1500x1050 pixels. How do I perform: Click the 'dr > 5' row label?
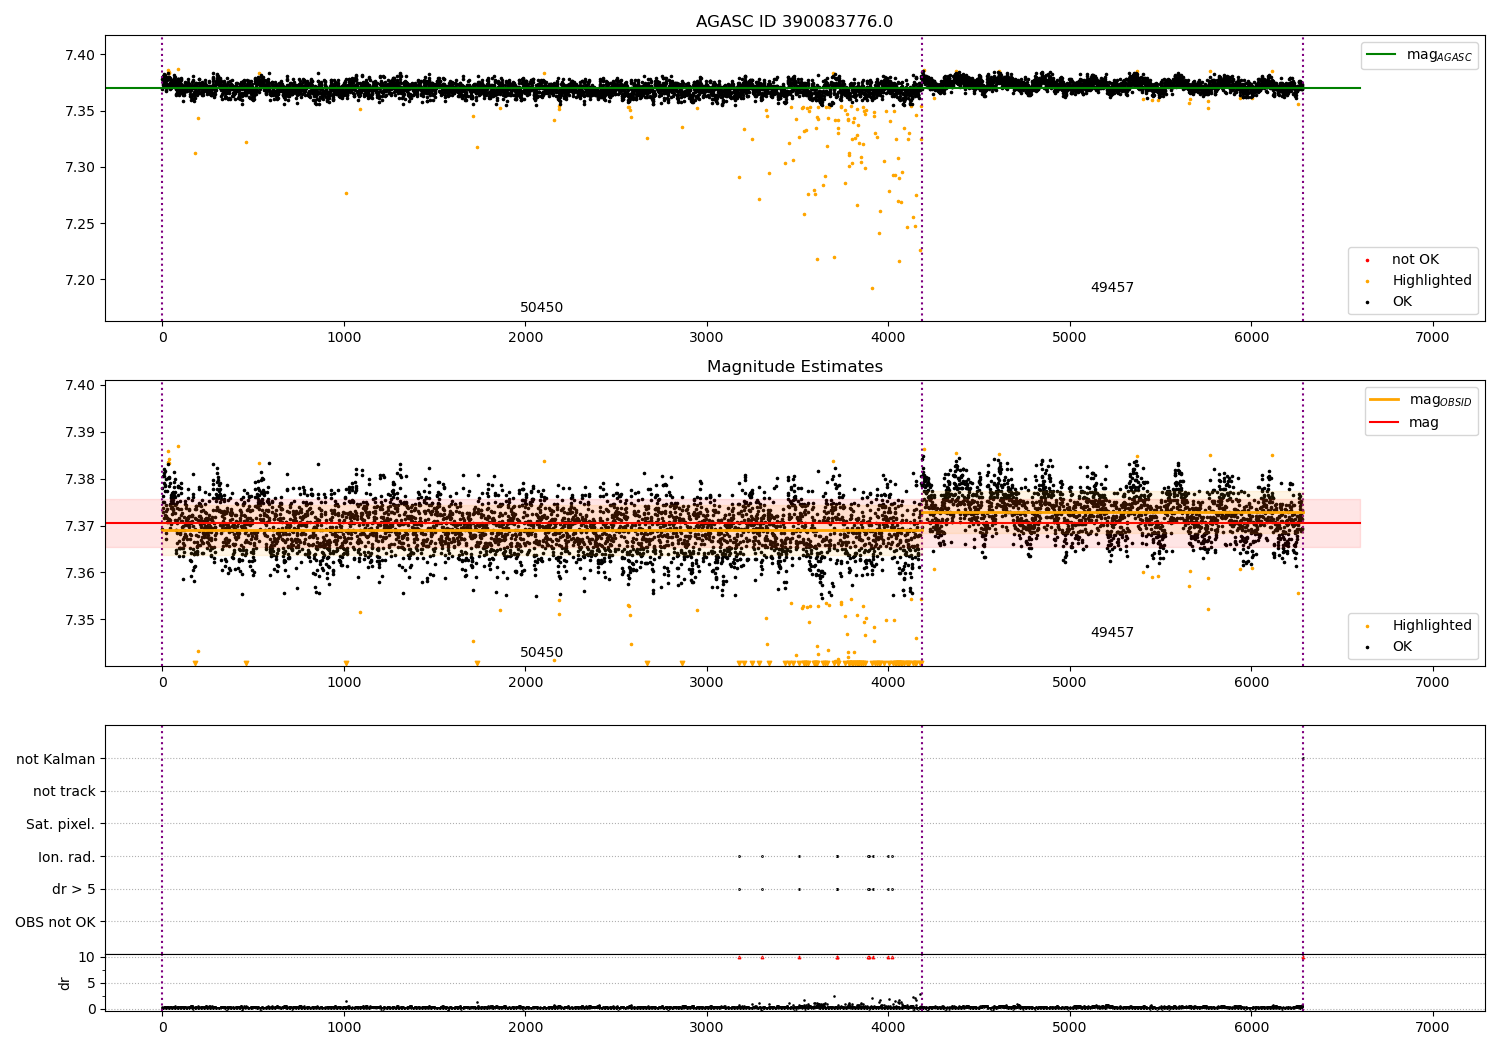tap(73, 889)
